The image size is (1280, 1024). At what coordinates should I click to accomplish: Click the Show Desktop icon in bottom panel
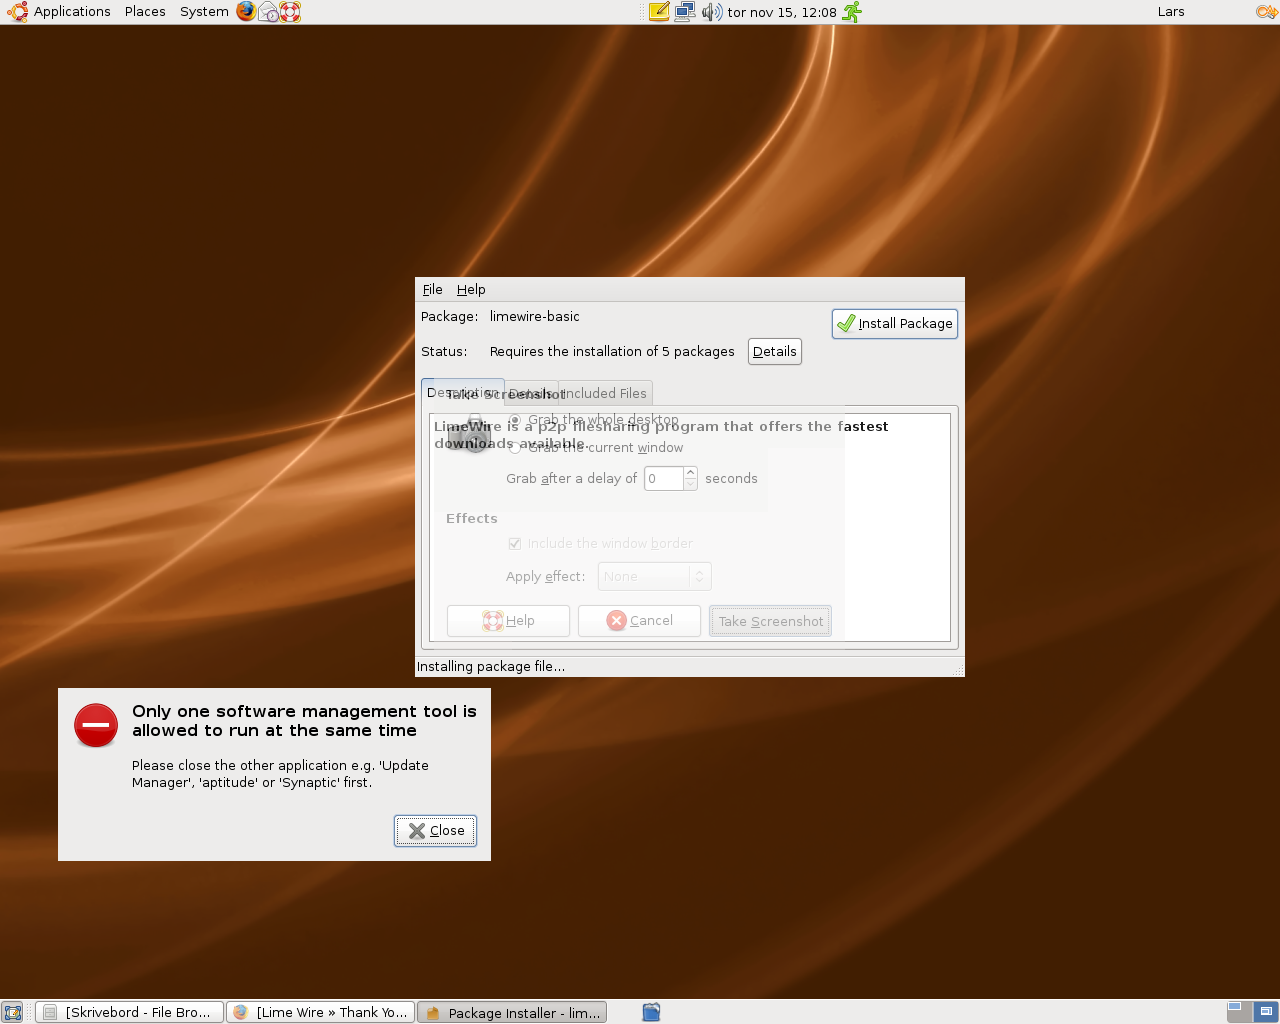[x=12, y=1012]
